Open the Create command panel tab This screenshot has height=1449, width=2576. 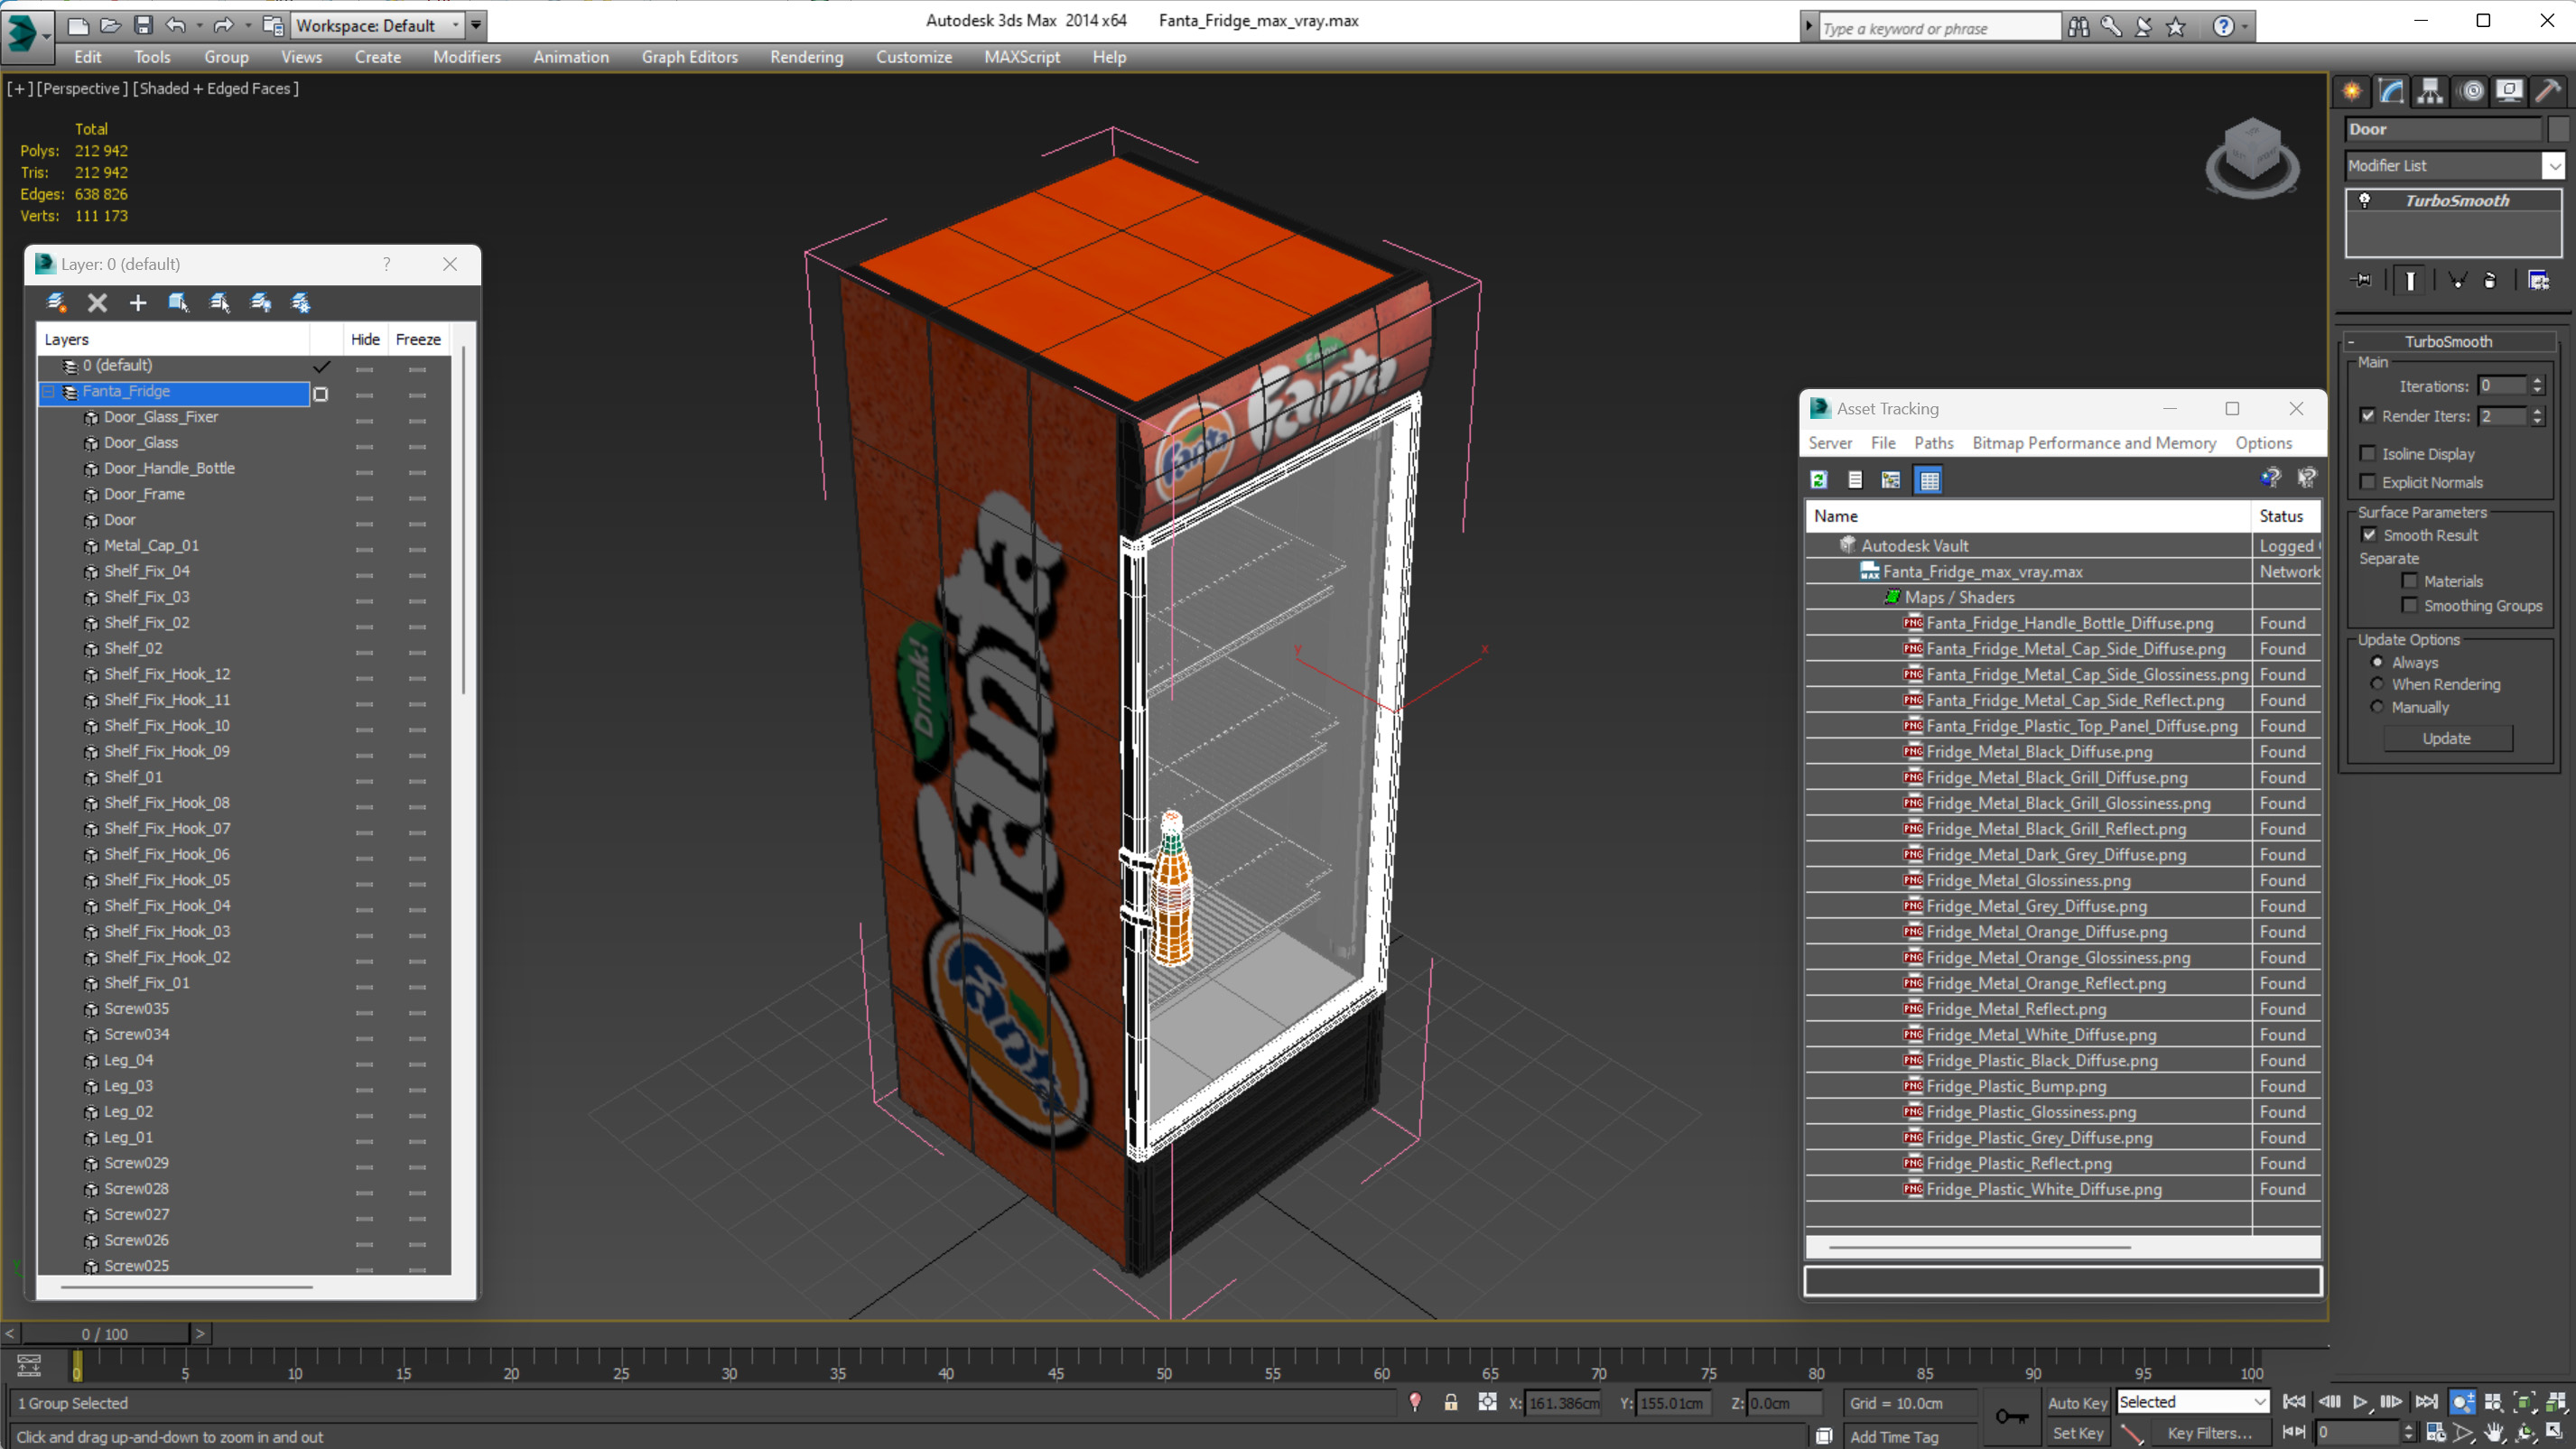[2352, 91]
